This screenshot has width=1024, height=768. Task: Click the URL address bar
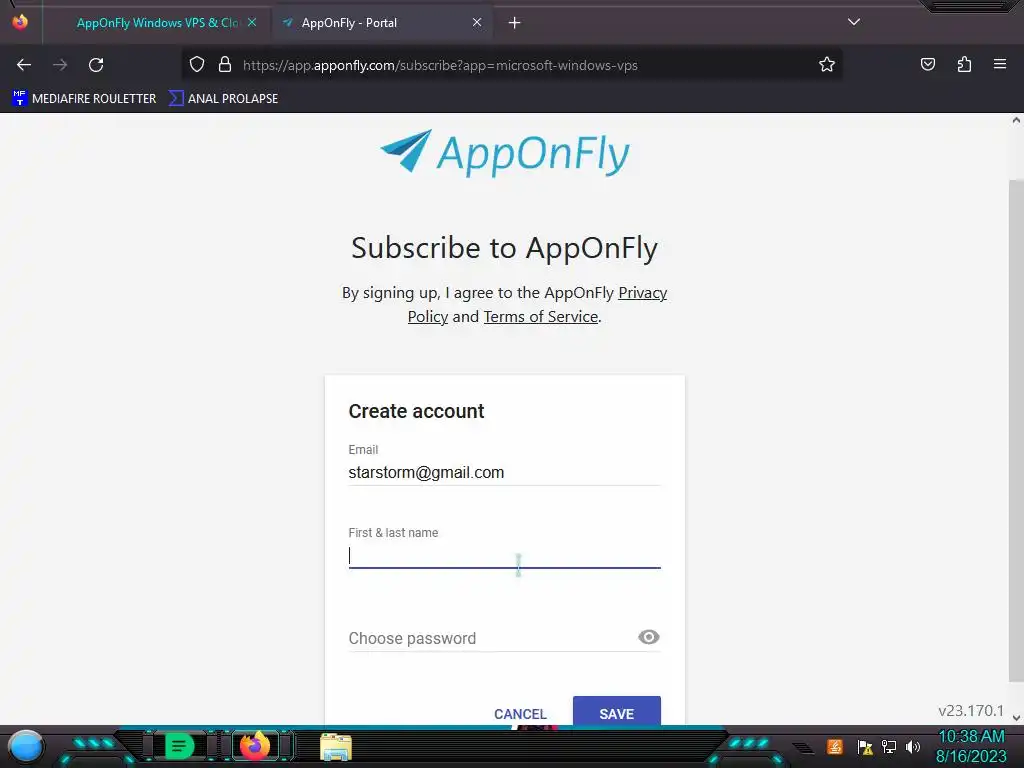pyautogui.click(x=511, y=65)
